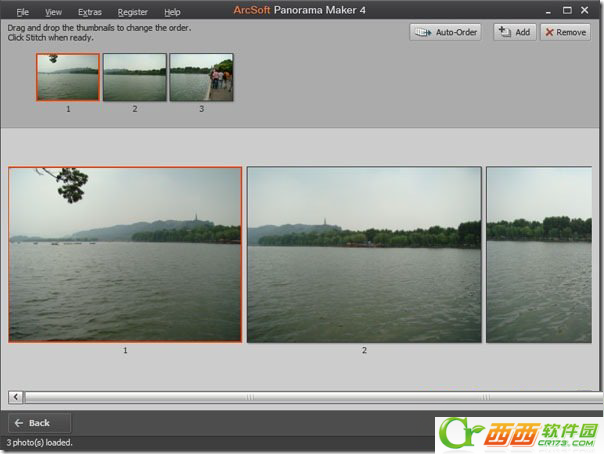The image size is (604, 454).
Task: Select thumbnail 1 in the top strip
Action: click(x=68, y=77)
